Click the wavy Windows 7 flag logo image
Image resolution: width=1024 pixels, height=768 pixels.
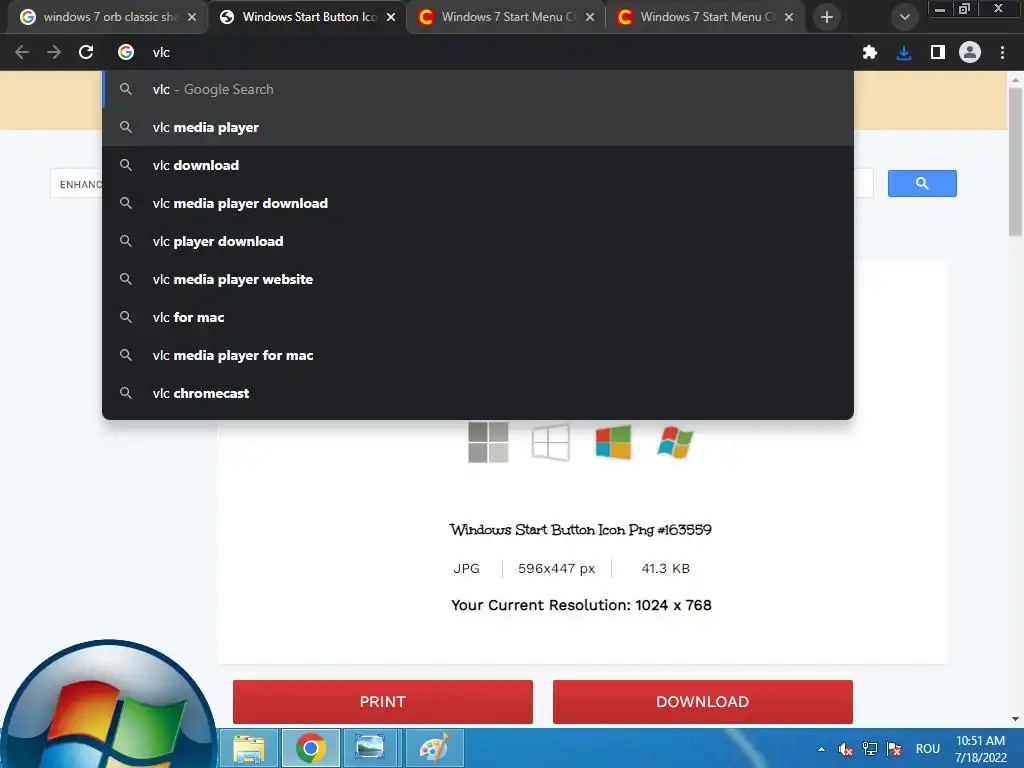[x=675, y=442]
